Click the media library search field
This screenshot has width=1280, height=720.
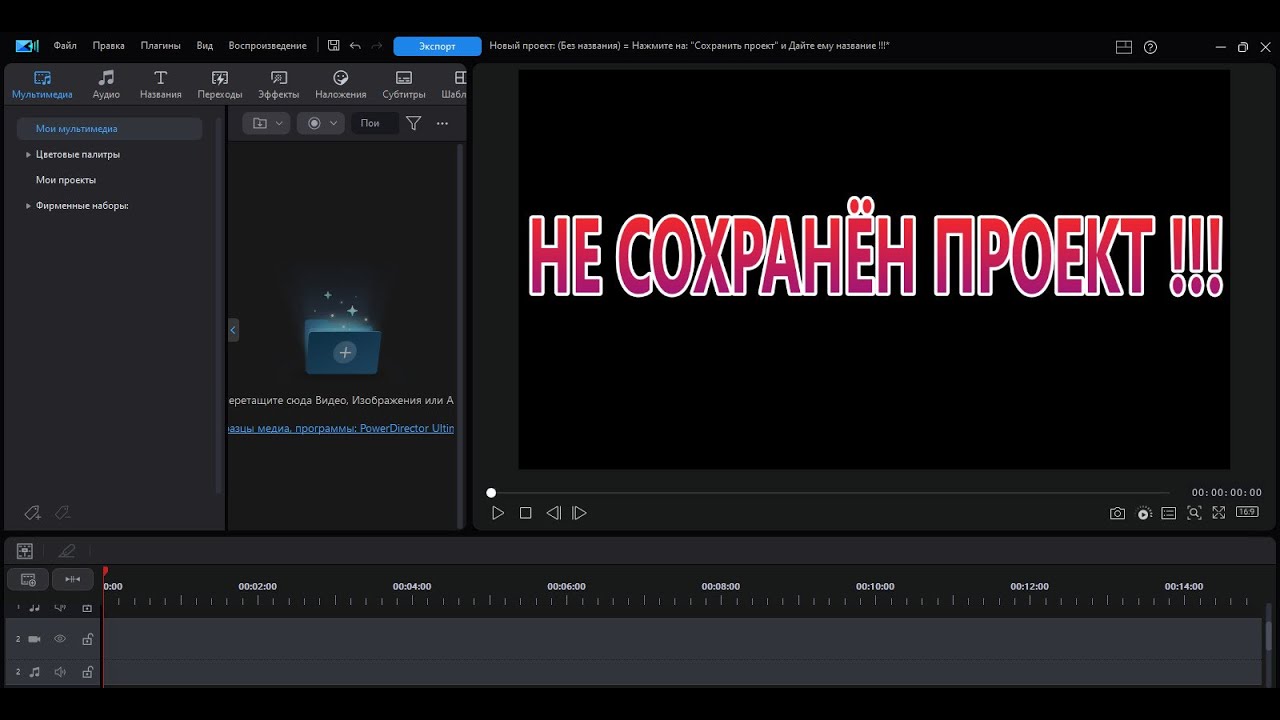(x=375, y=123)
